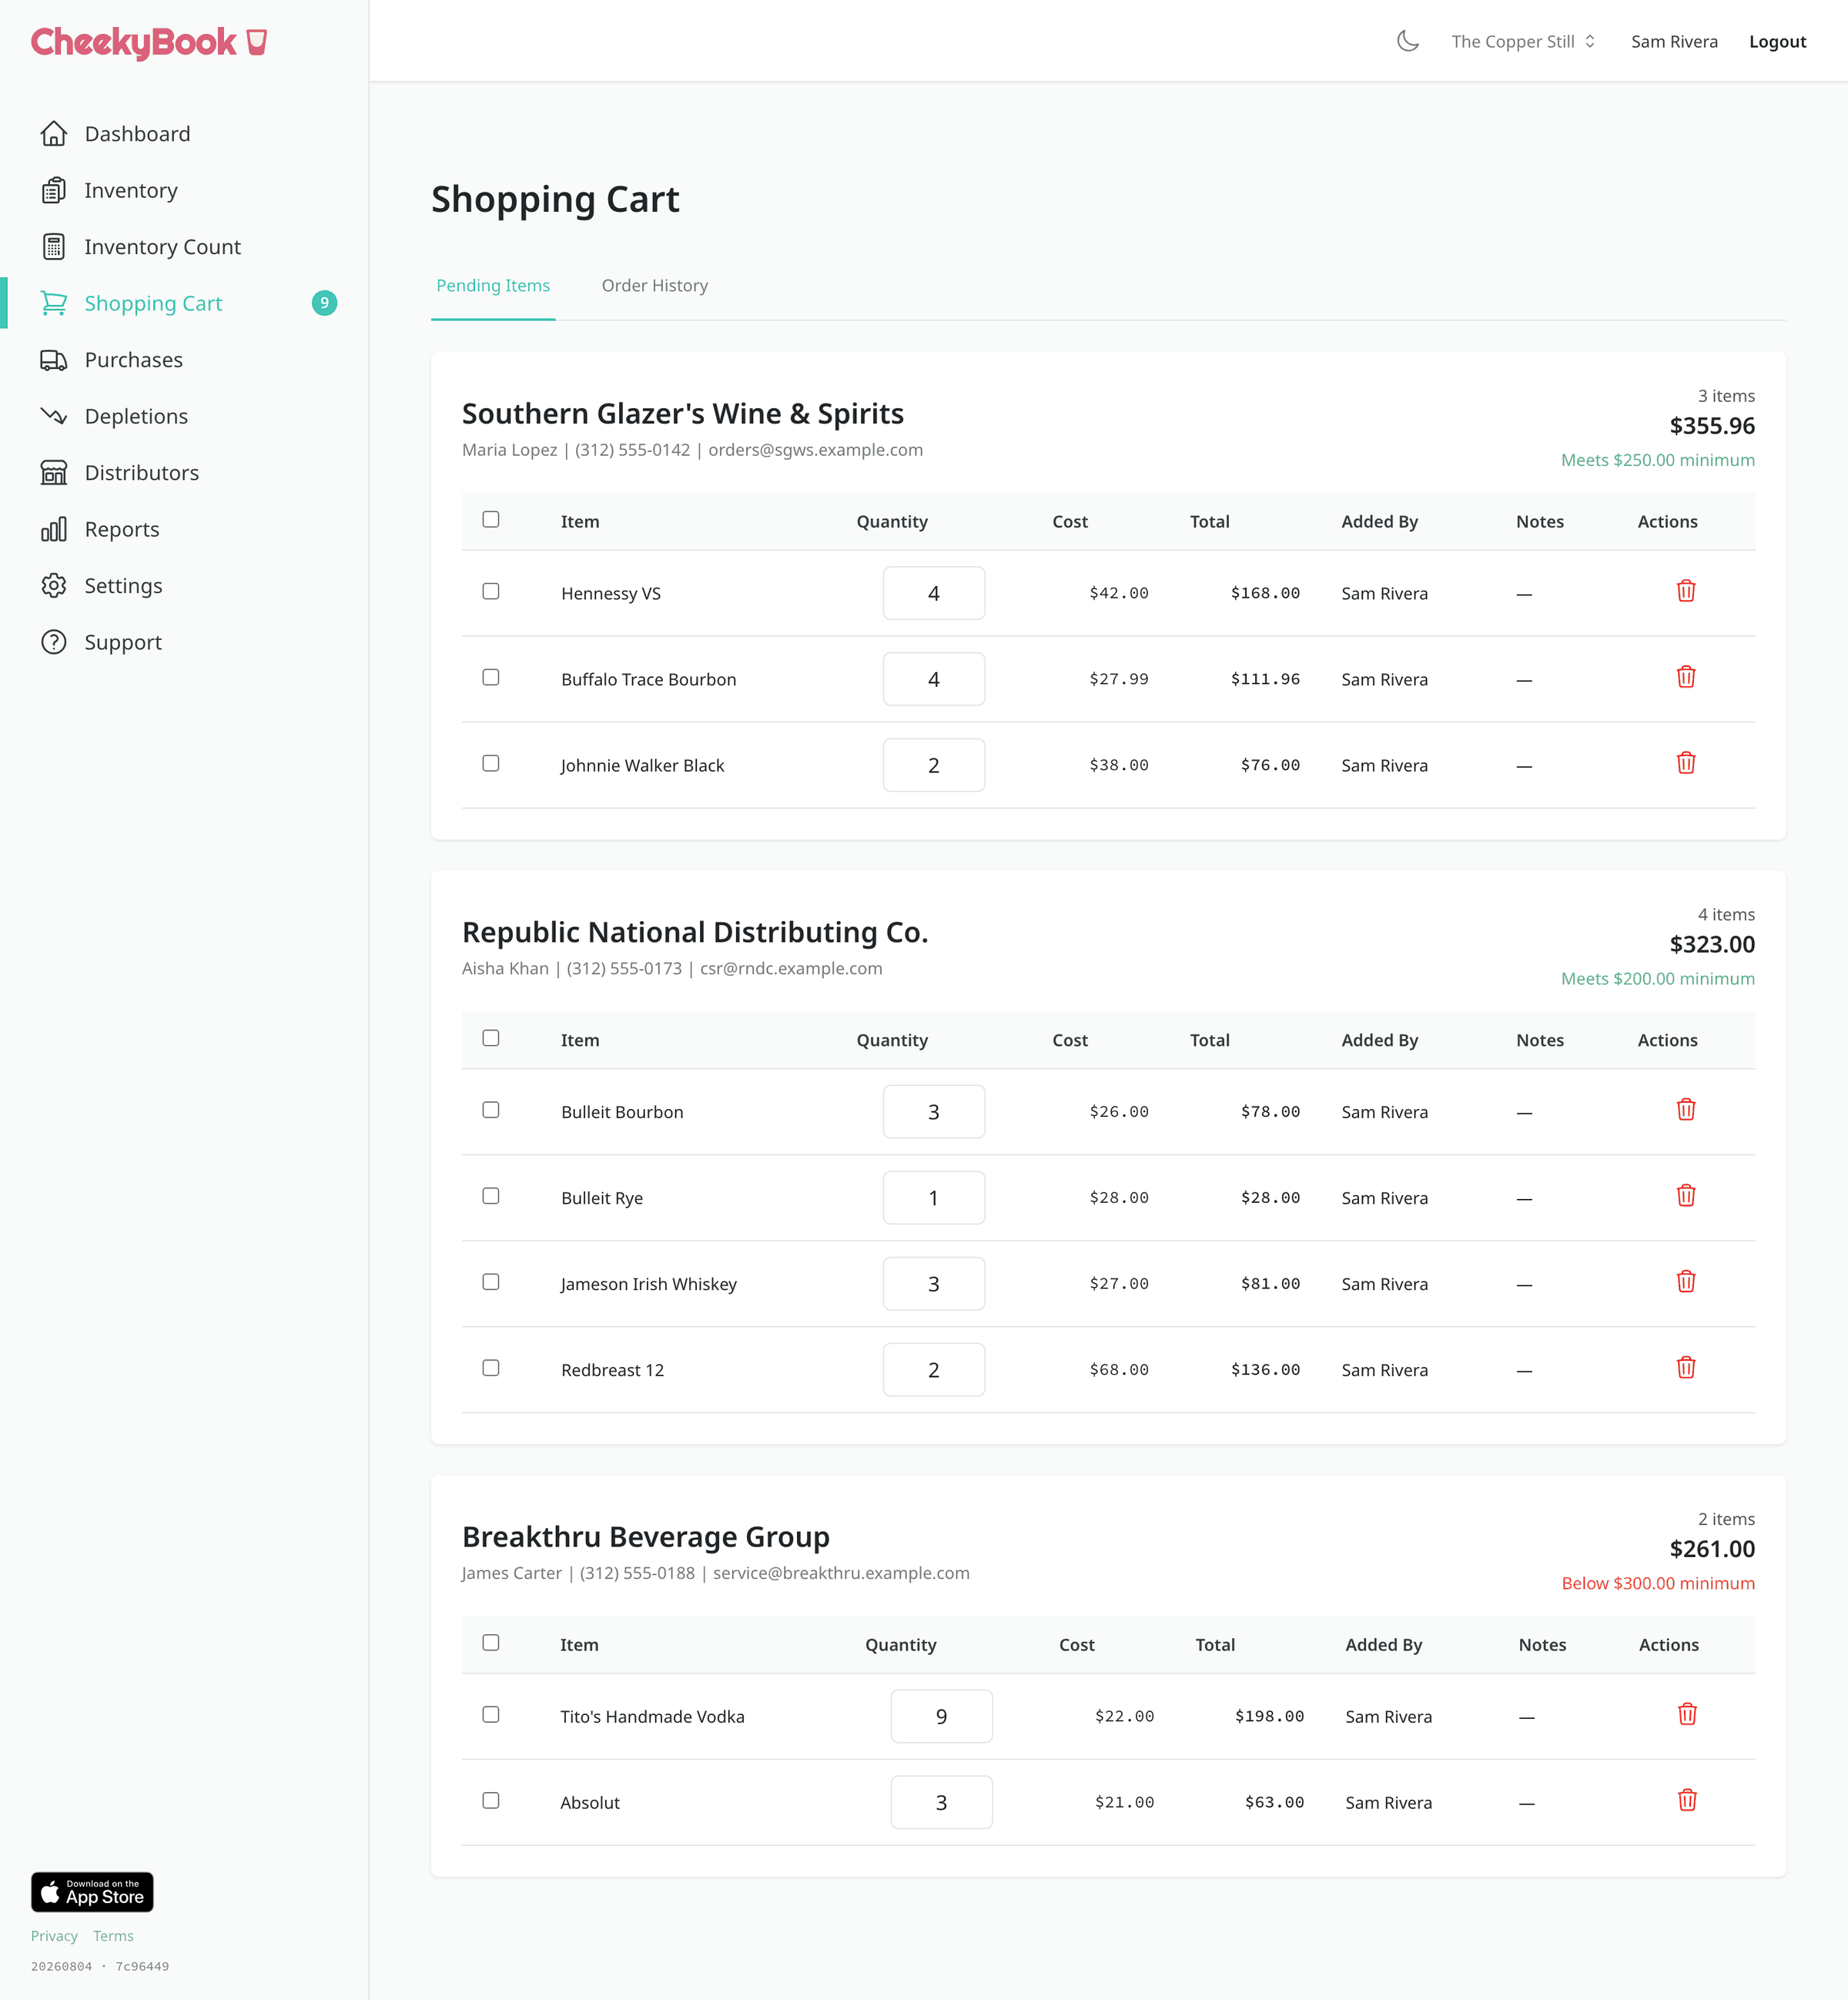Check the Jameson Irish Whiskey checkbox
The height and width of the screenshot is (2000, 1848).
coord(491,1282)
